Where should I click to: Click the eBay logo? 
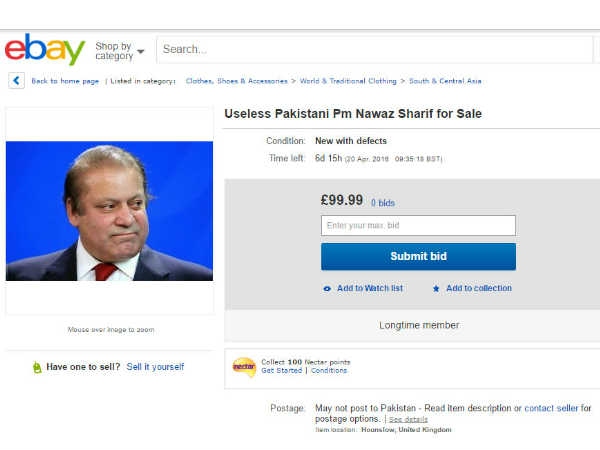pos(45,49)
